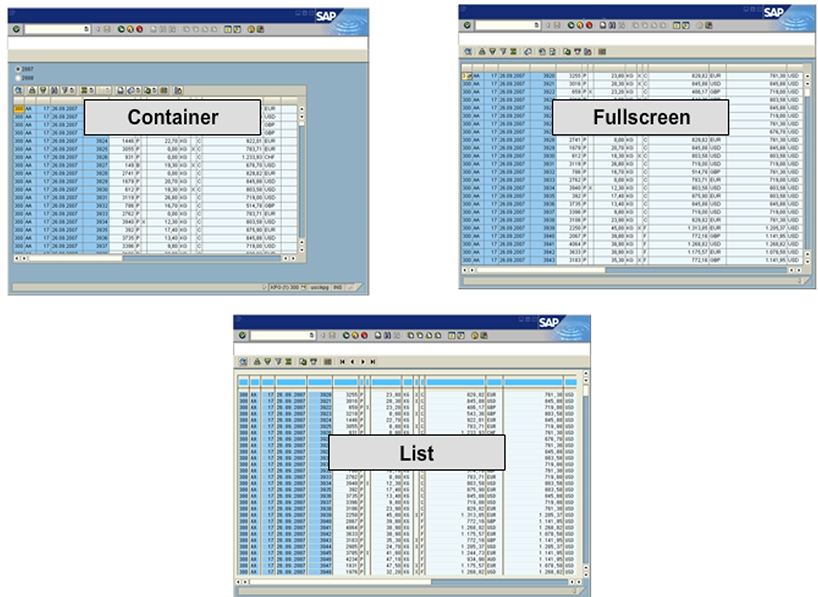
Task: Open command field dropdown in Fullscreen window
Action: (537, 25)
